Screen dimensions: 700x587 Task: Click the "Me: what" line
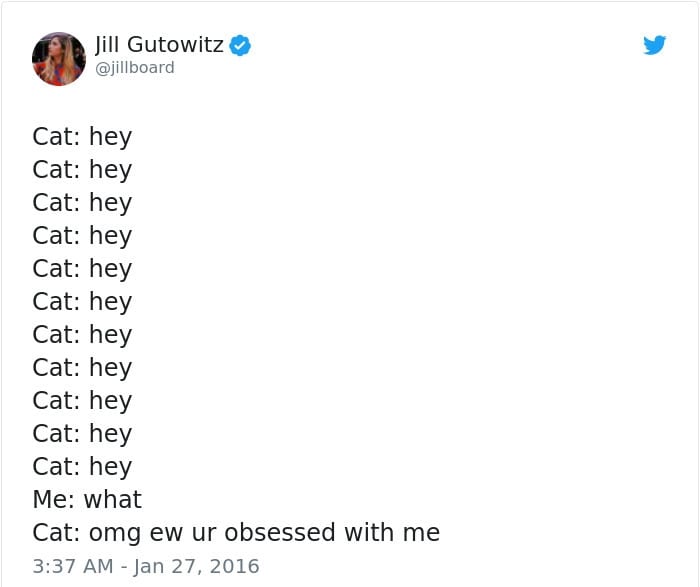tap(87, 499)
